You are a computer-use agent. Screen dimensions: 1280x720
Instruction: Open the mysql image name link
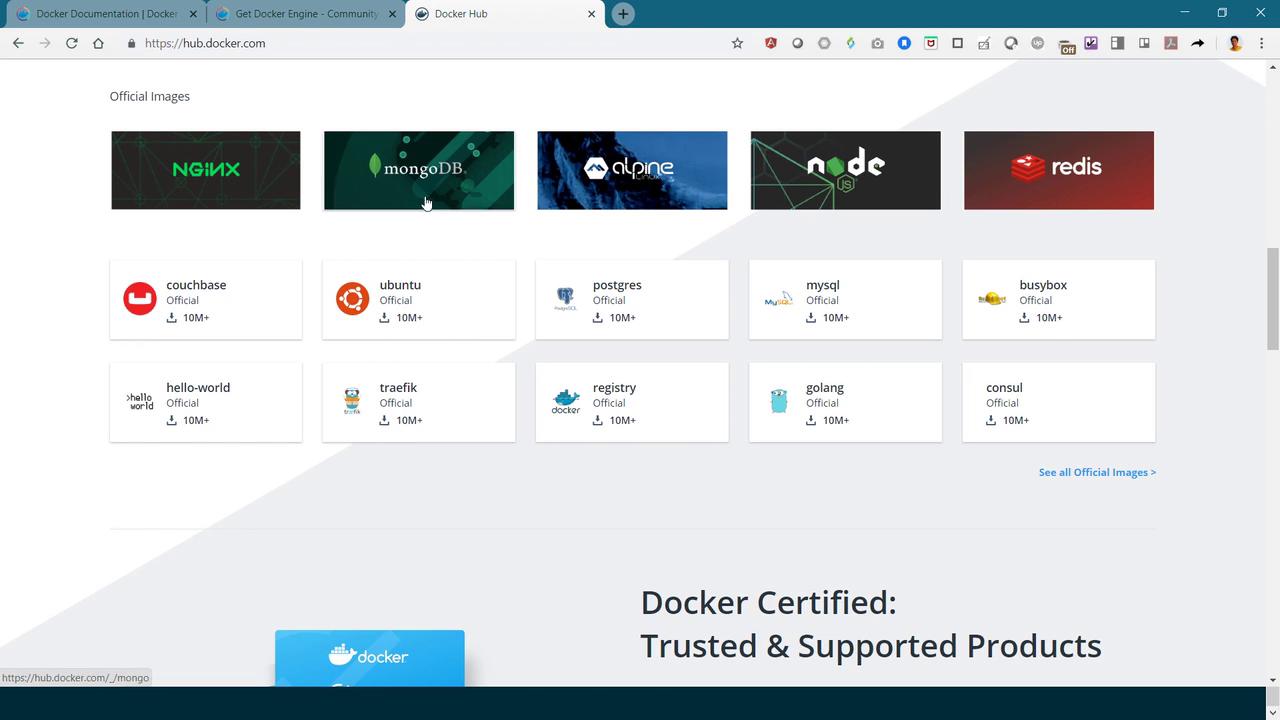[x=823, y=285]
